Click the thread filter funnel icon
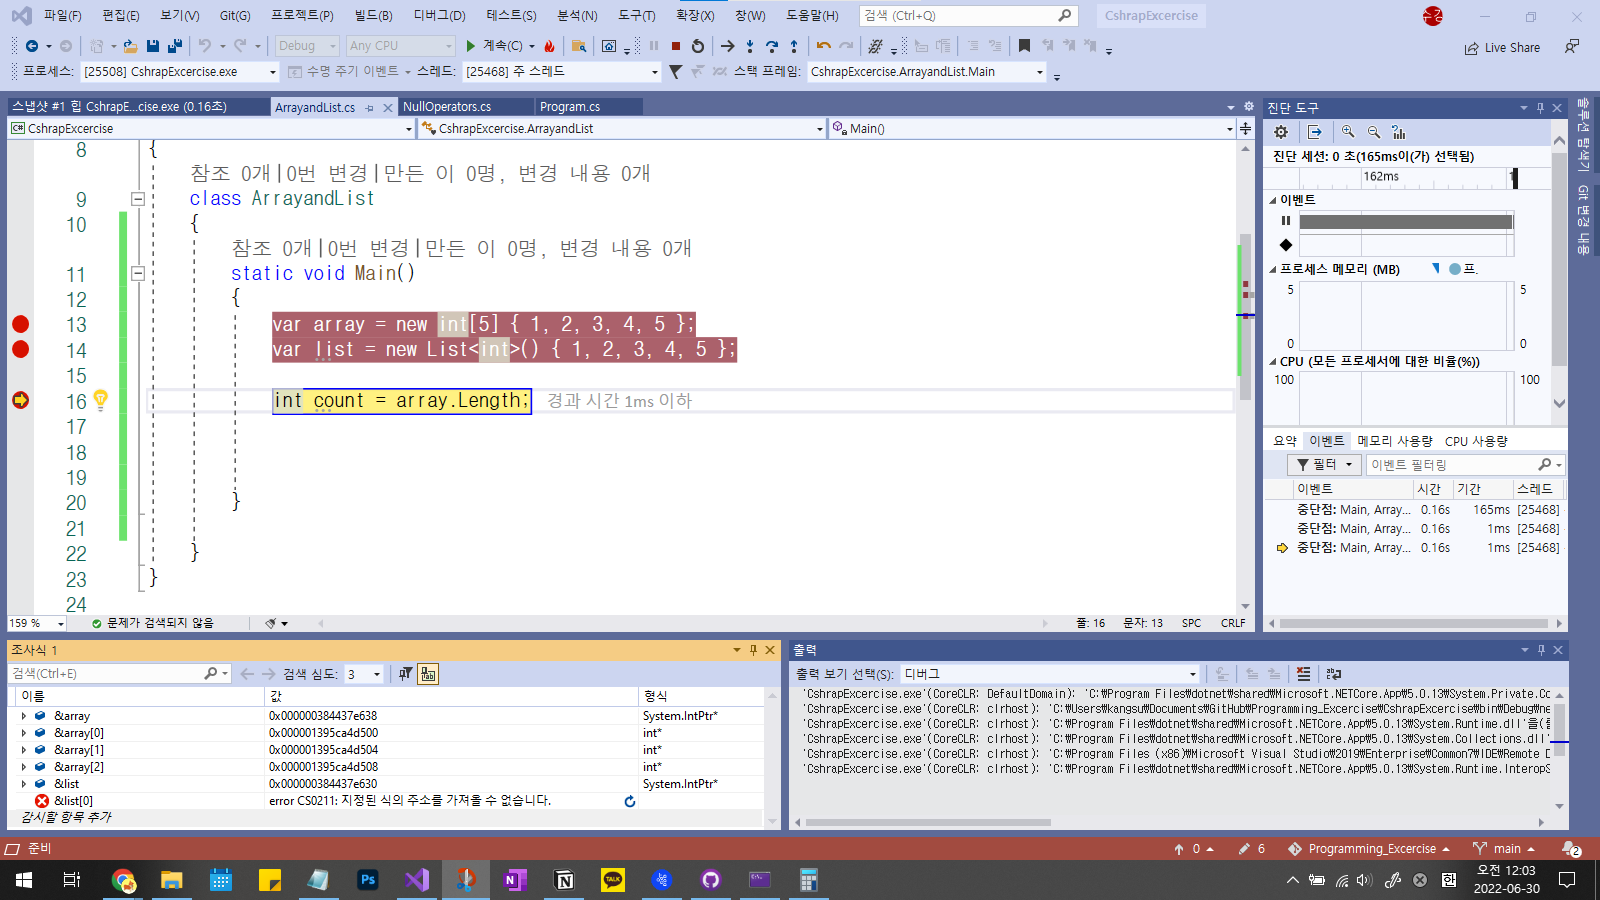This screenshot has height=900, width=1600. coord(675,72)
